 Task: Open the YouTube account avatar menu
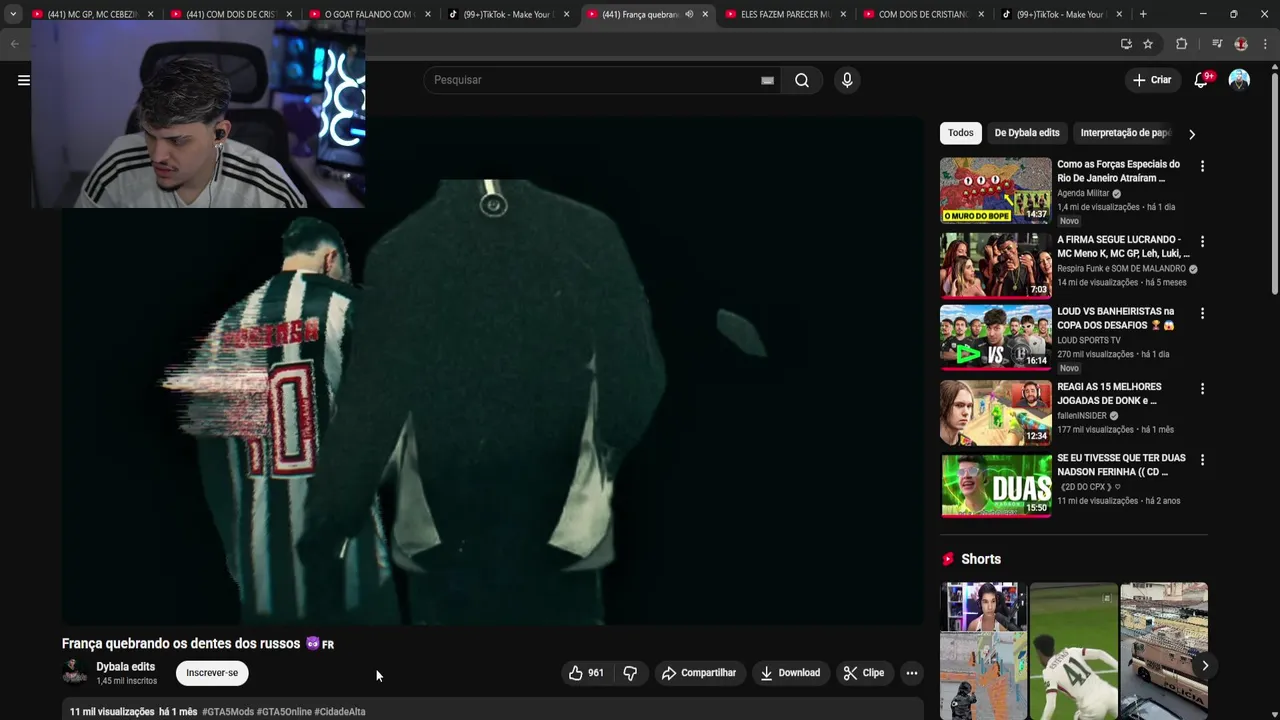click(1239, 80)
